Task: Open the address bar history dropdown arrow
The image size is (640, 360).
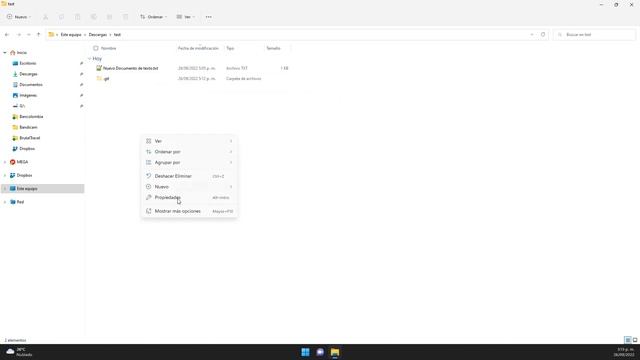Action: 532,35
